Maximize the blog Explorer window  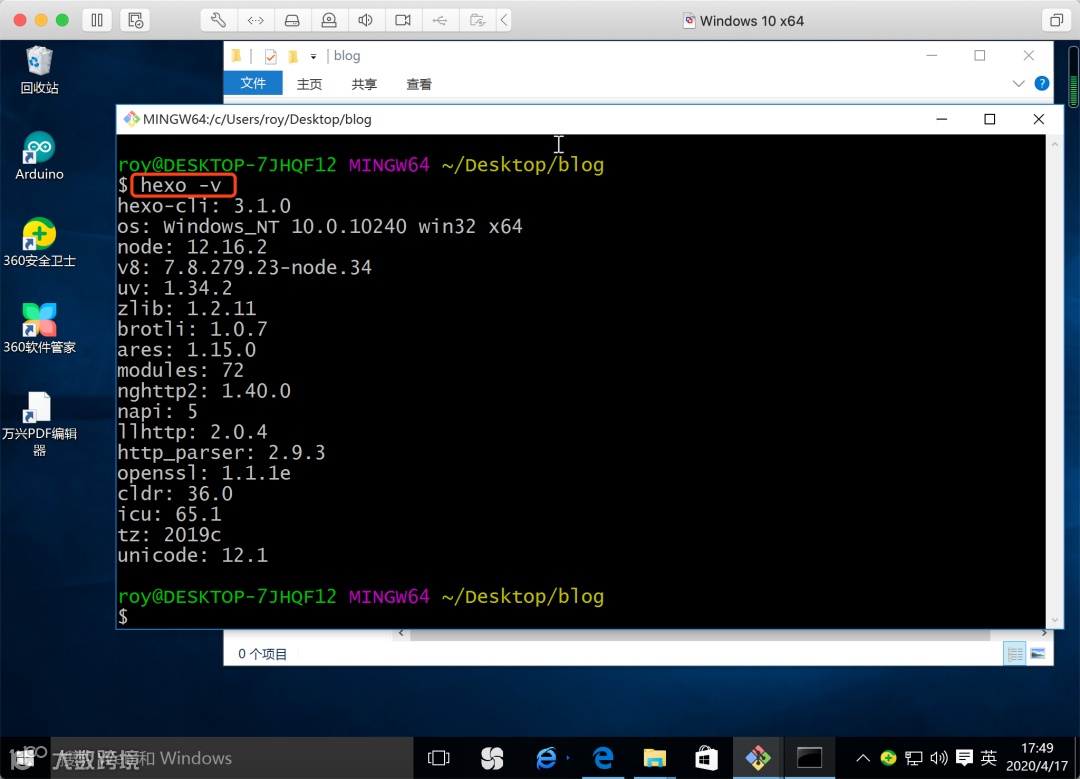pos(979,55)
